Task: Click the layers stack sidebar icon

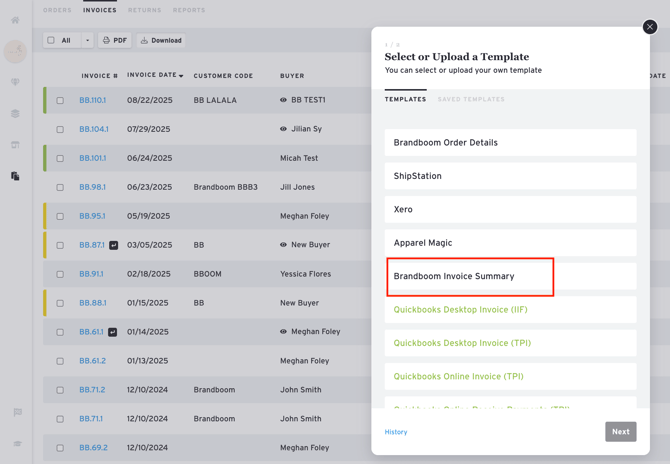Action: point(15,114)
